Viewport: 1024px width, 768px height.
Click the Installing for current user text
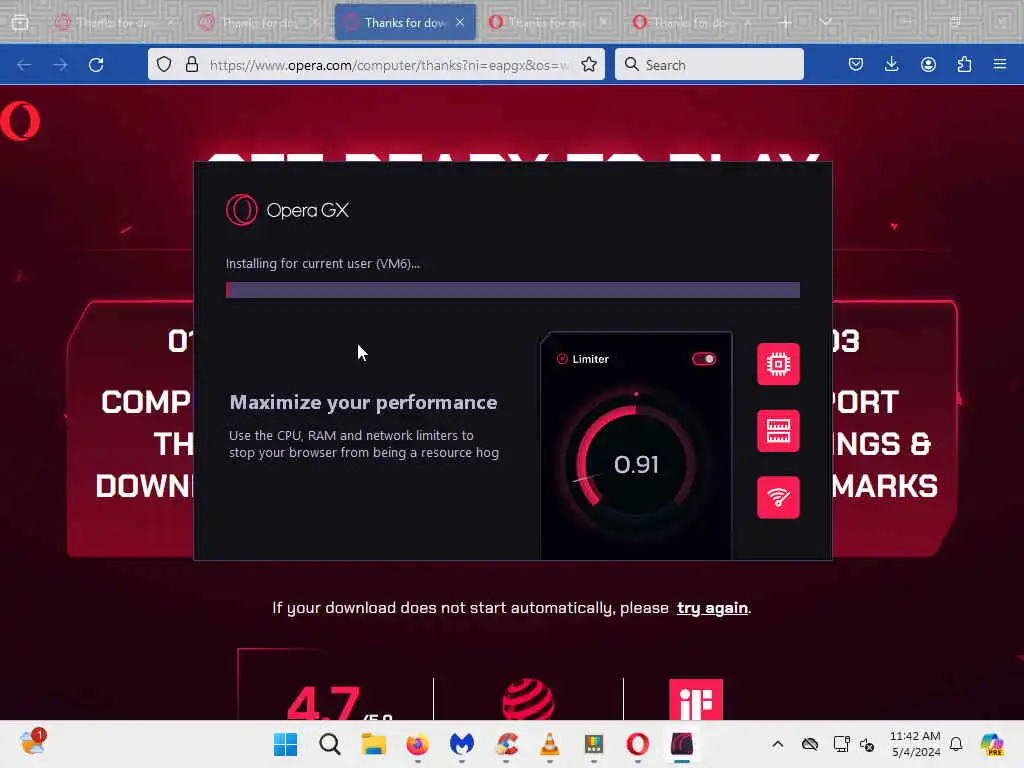(x=323, y=263)
